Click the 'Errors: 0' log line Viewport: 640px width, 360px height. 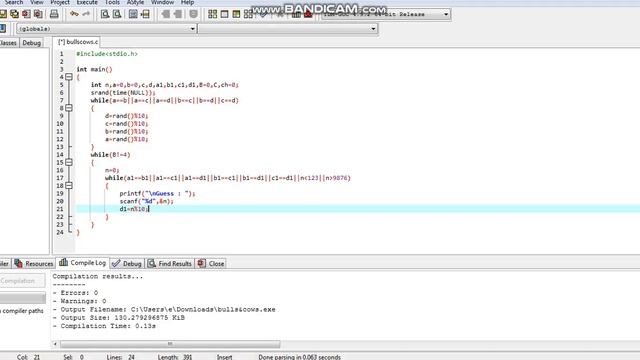pyautogui.click(x=75, y=293)
